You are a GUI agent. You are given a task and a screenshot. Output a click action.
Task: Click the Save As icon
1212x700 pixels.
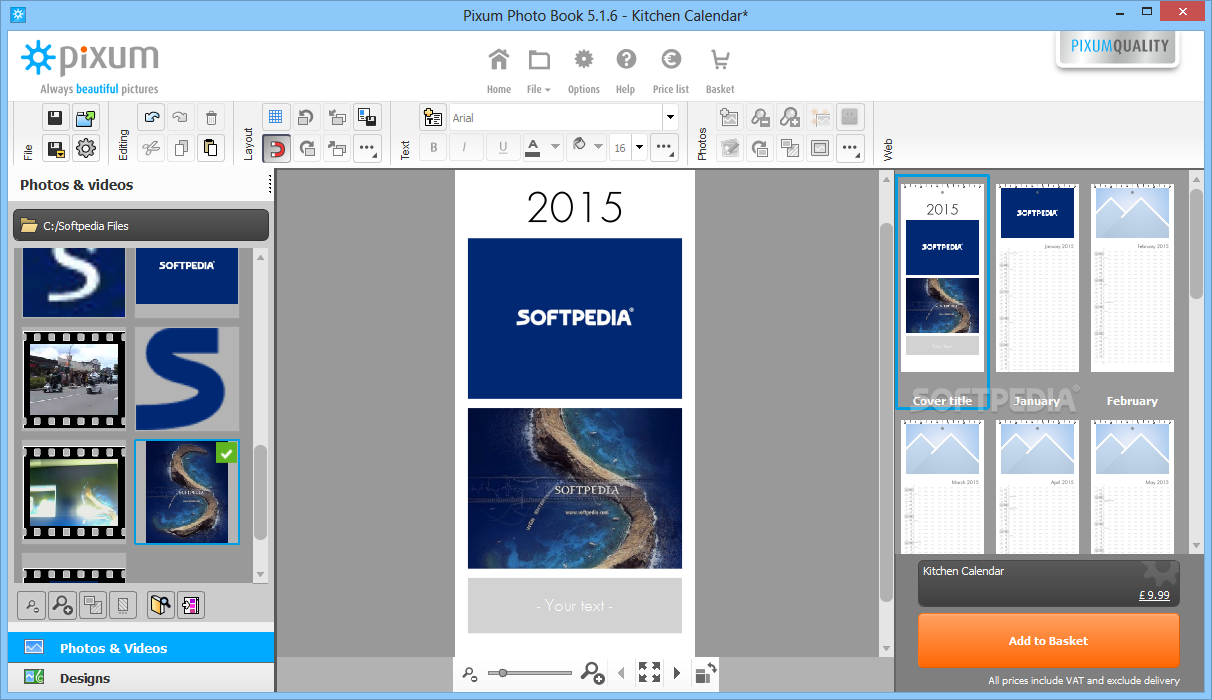[x=55, y=149]
